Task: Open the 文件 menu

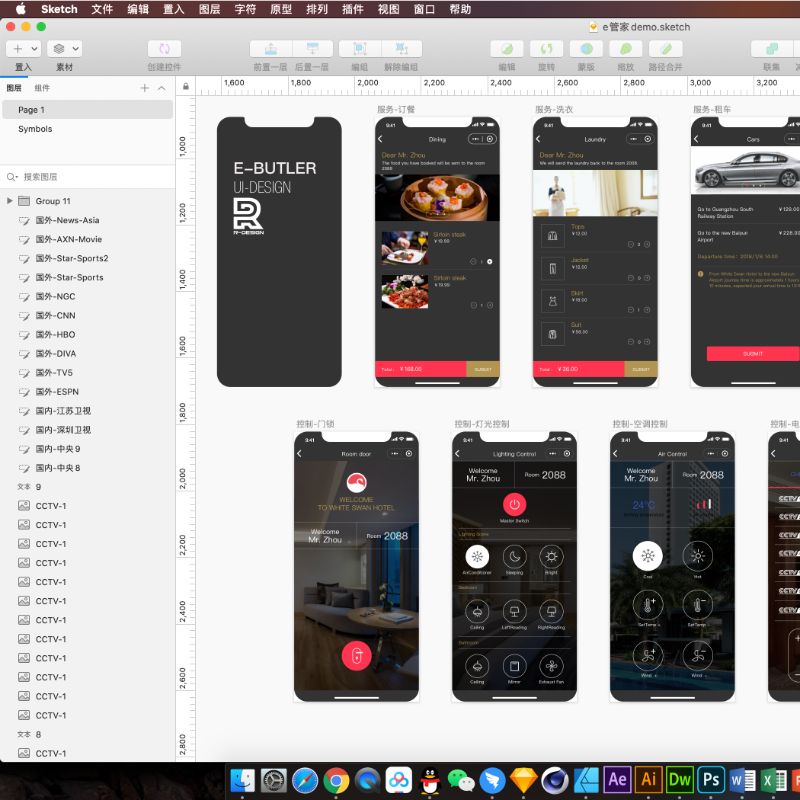Action: 102,9
